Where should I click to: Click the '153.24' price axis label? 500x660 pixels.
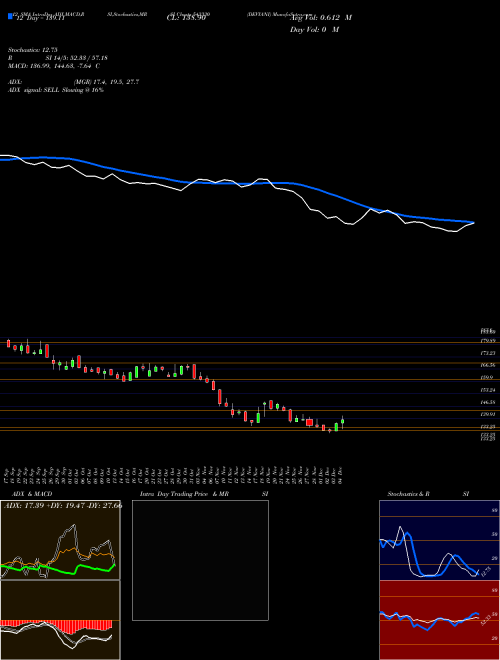488,390
